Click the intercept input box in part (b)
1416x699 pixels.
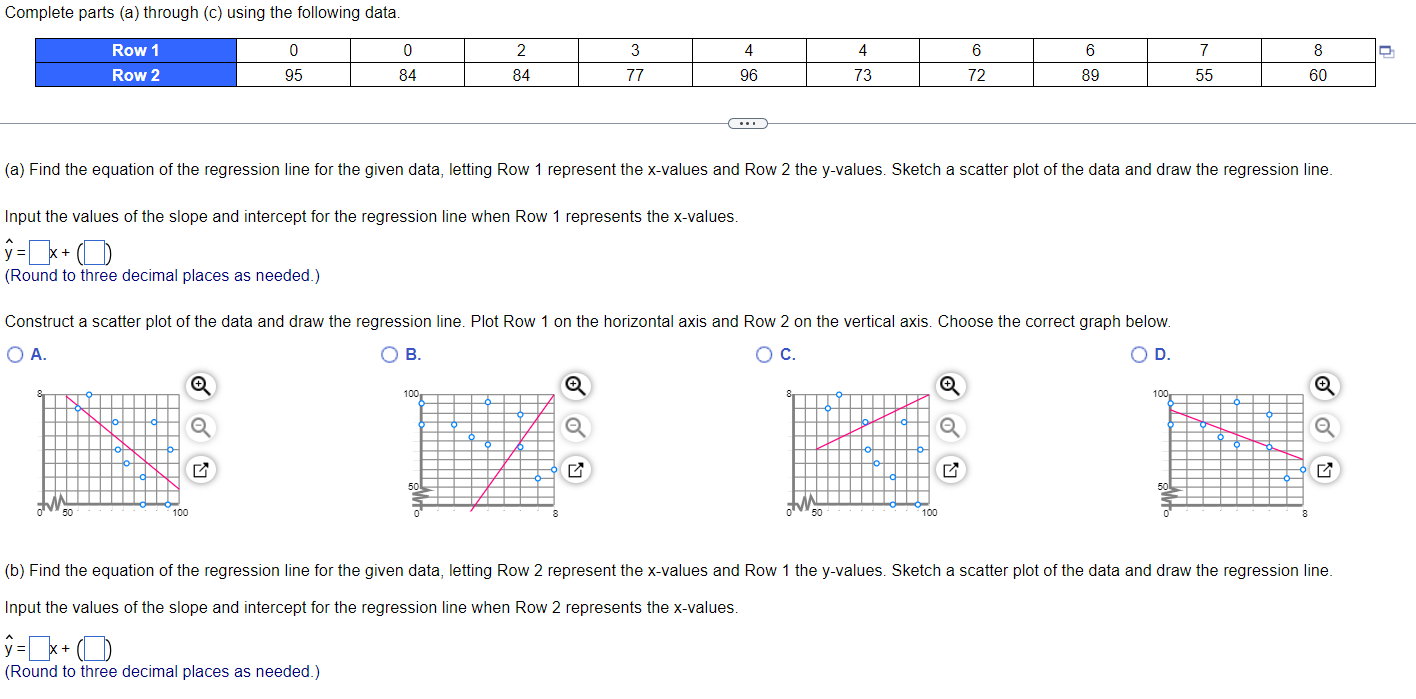tap(94, 648)
